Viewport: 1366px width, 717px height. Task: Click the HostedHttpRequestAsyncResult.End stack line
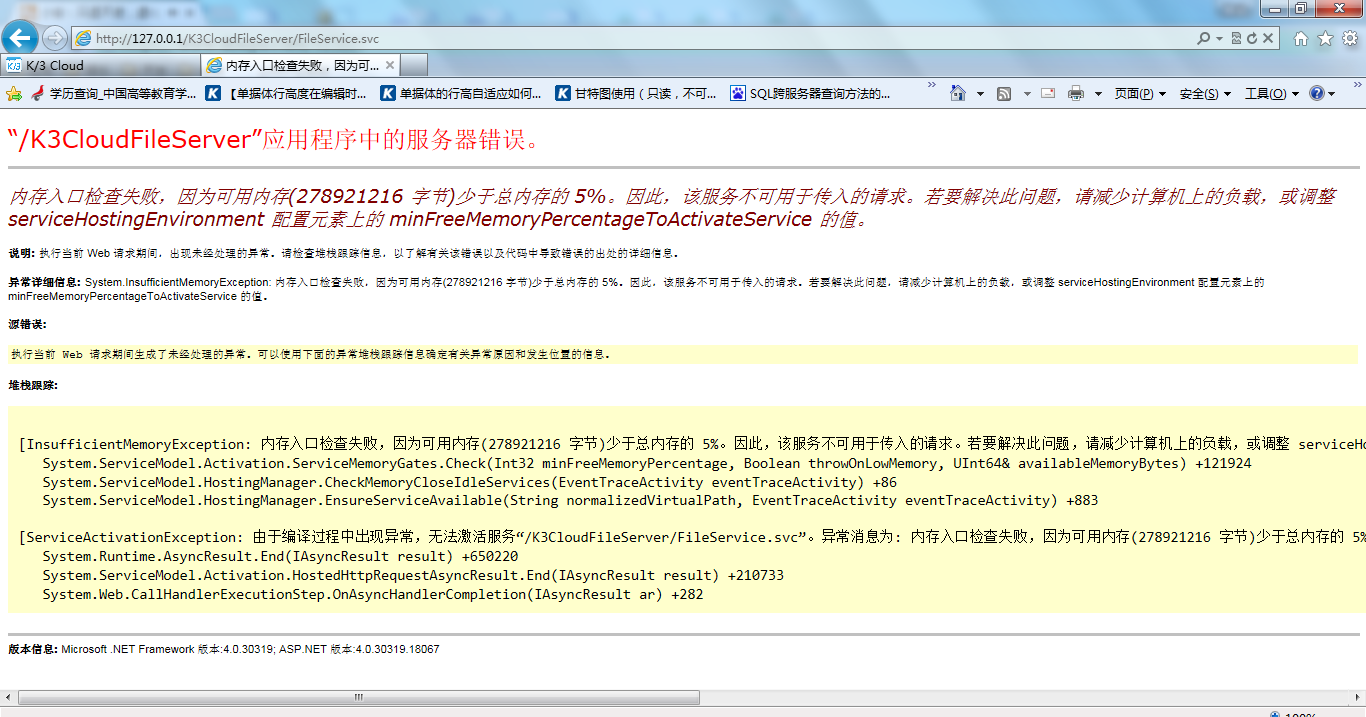pos(413,575)
